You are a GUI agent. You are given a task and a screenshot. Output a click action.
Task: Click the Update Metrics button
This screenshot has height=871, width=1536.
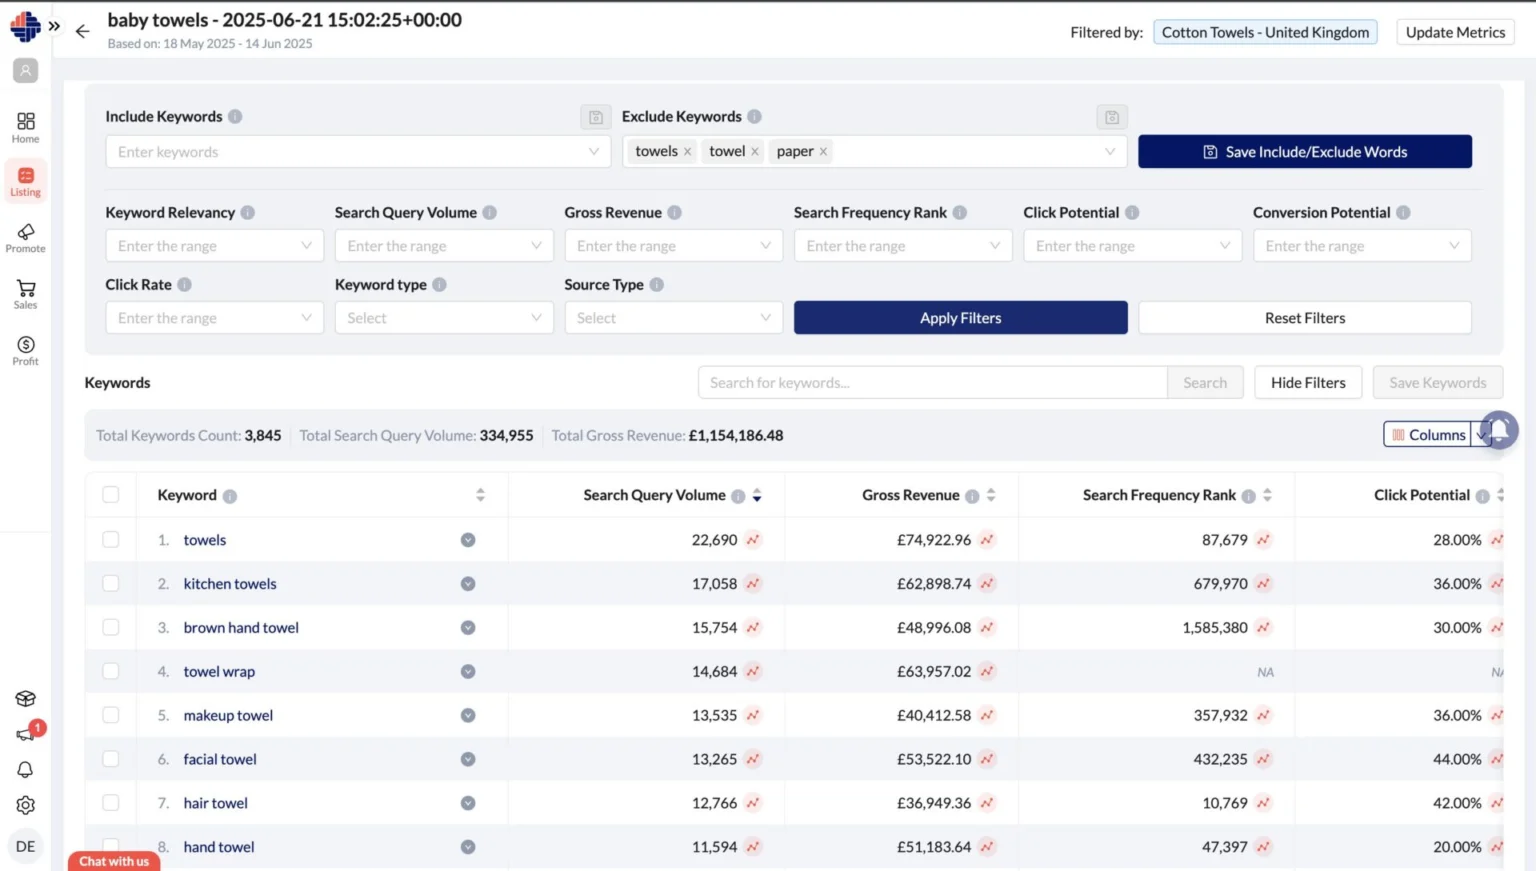coord(1455,32)
